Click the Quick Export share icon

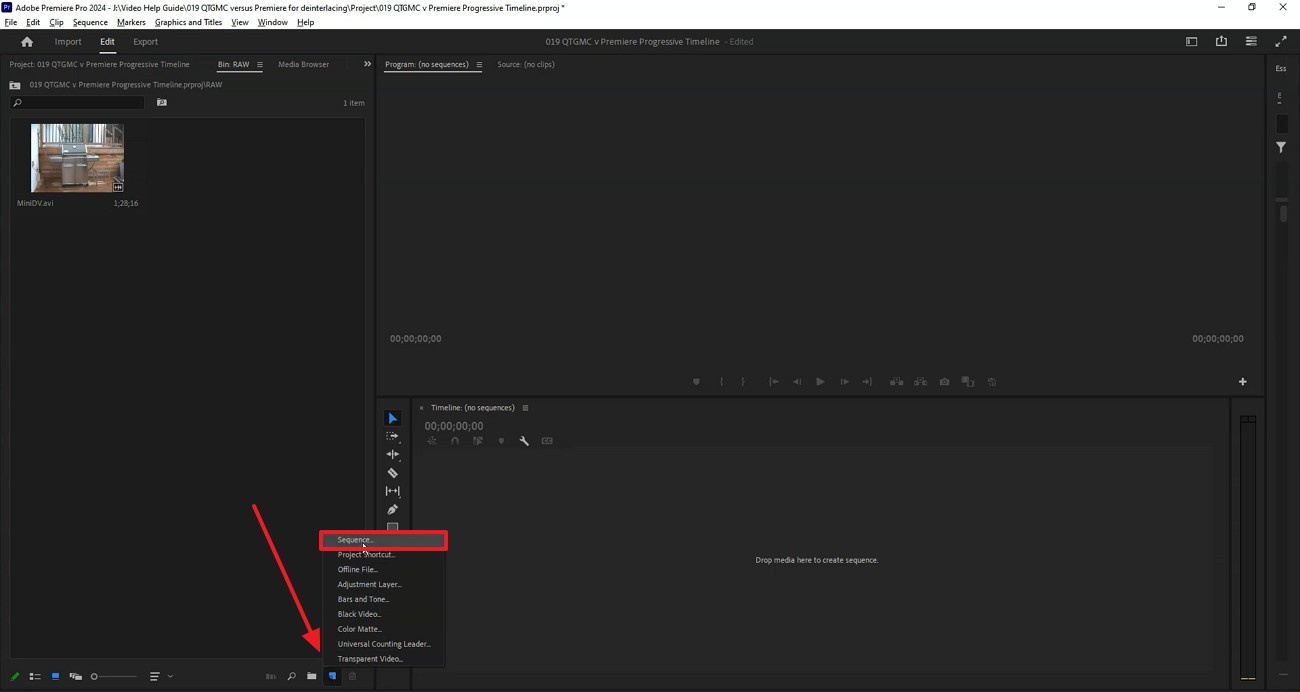[x=1221, y=41]
